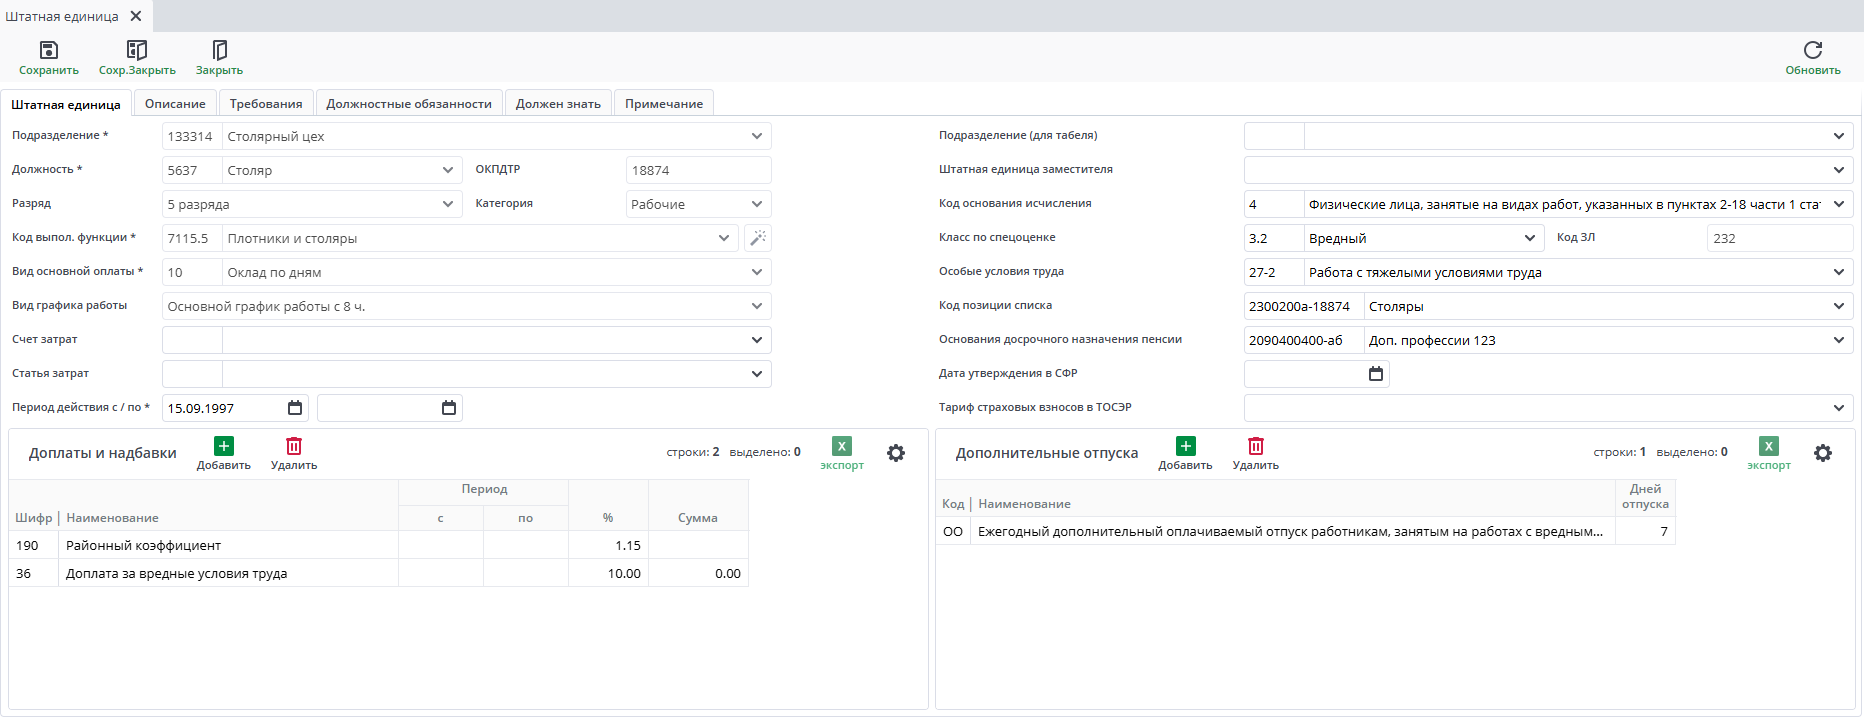Open the Должностные обязанности tab

point(408,104)
